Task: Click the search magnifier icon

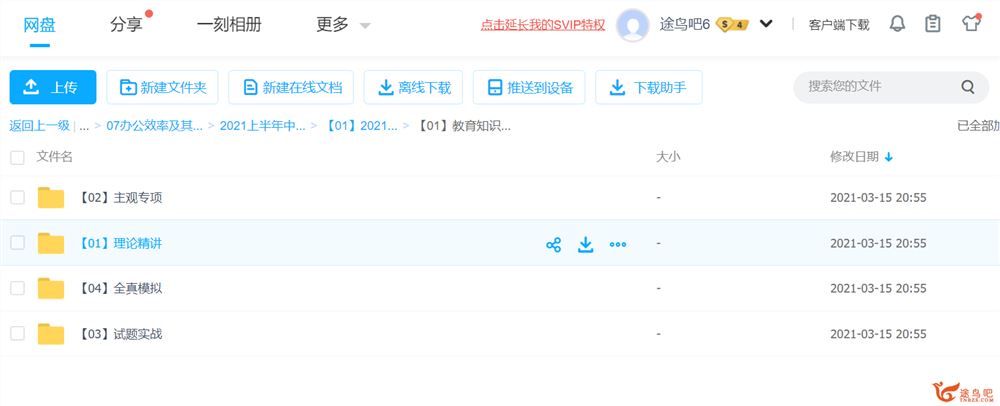Action: (967, 87)
